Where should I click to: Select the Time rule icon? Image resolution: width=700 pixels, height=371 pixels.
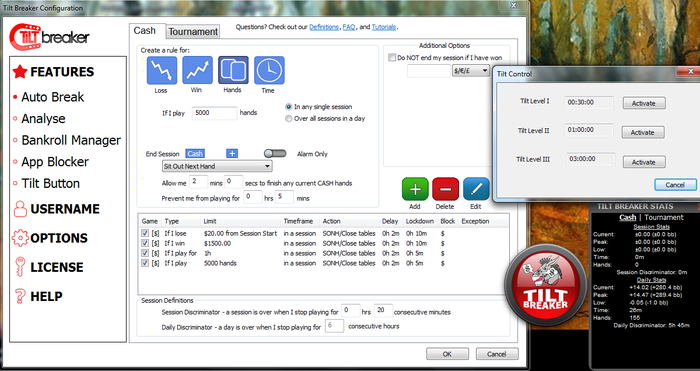point(269,70)
